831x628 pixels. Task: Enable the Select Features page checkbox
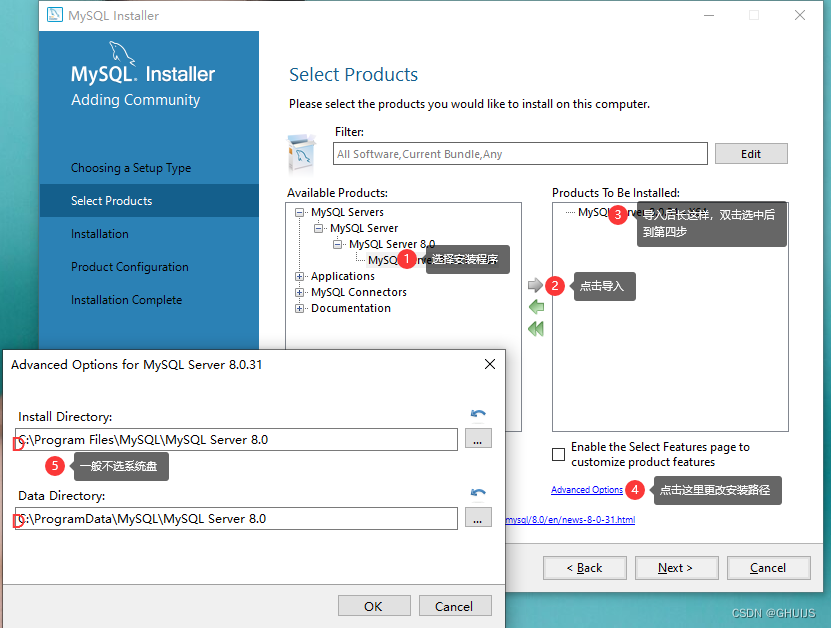pyautogui.click(x=558, y=454)
